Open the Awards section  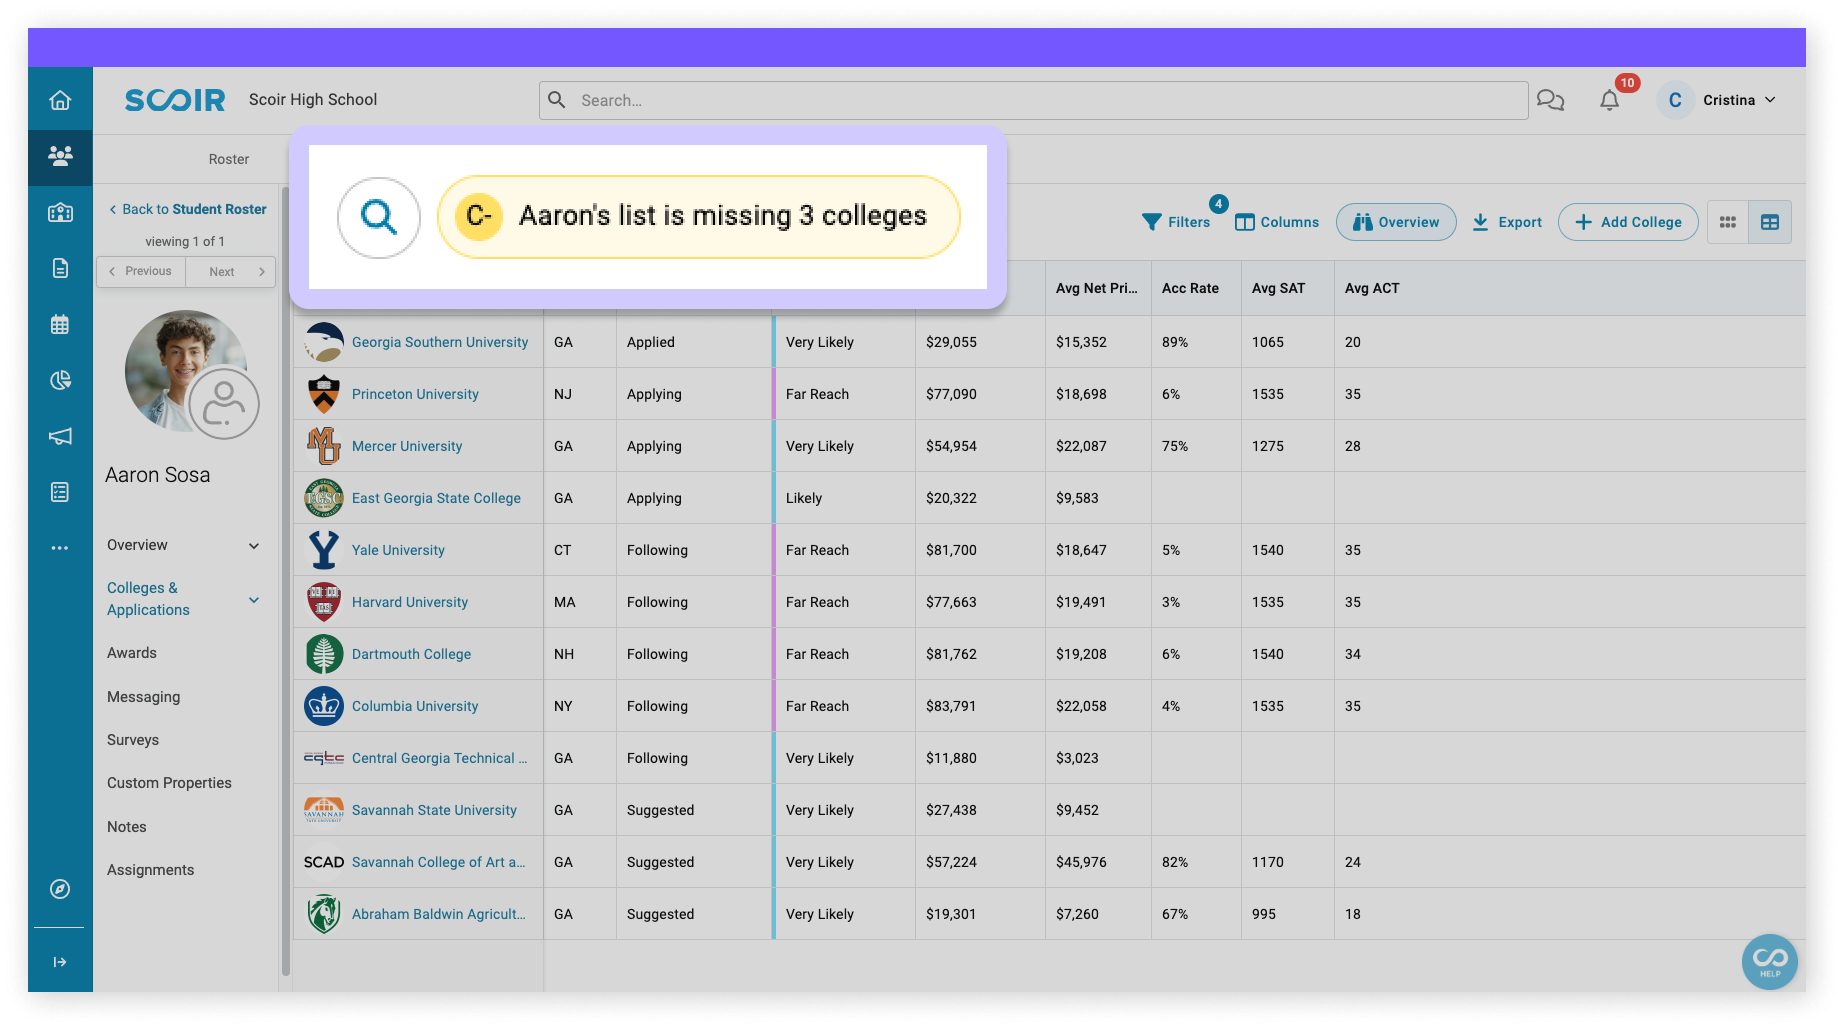click(x=132, y=653)
